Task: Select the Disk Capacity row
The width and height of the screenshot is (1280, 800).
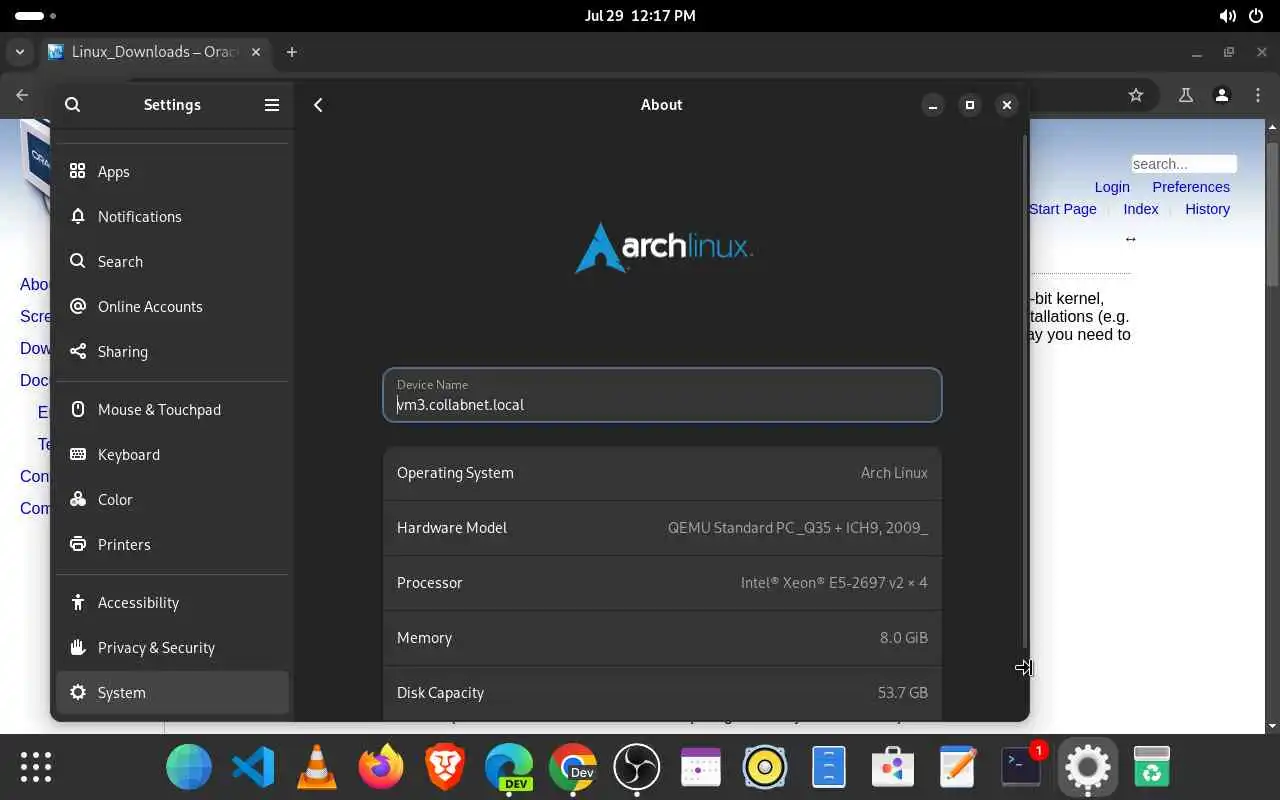Action: (662, 693)
